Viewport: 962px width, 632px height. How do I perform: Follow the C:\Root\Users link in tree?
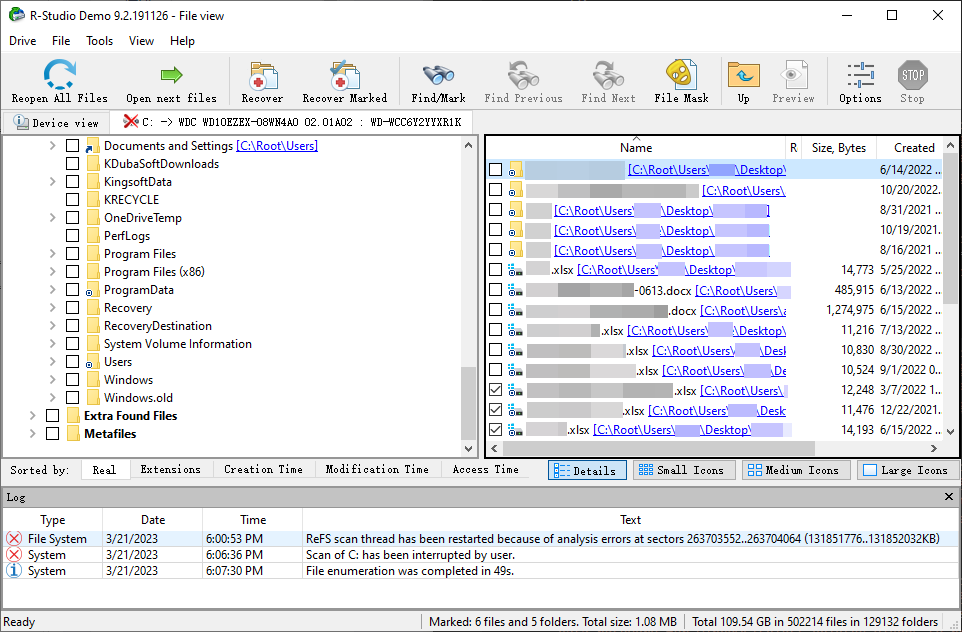pyautogui.click(x=277, y=146)
